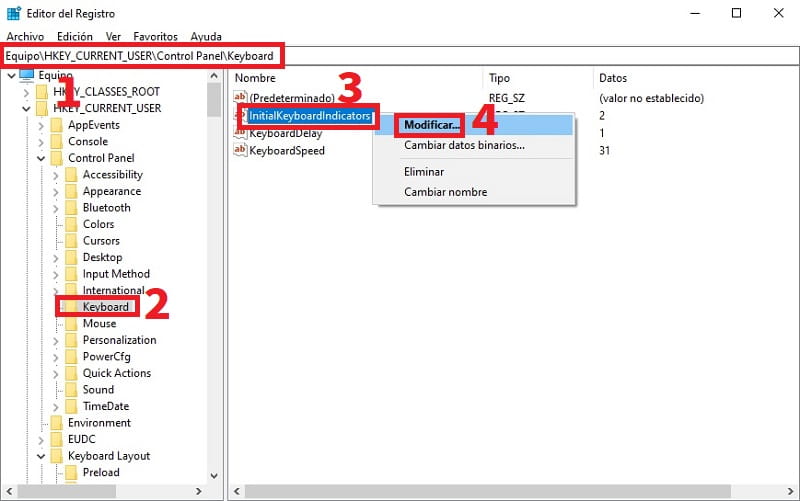Screen dimensions: 800x501
Task: Click the AppEvents folder icon
Action: coord(56,125)
